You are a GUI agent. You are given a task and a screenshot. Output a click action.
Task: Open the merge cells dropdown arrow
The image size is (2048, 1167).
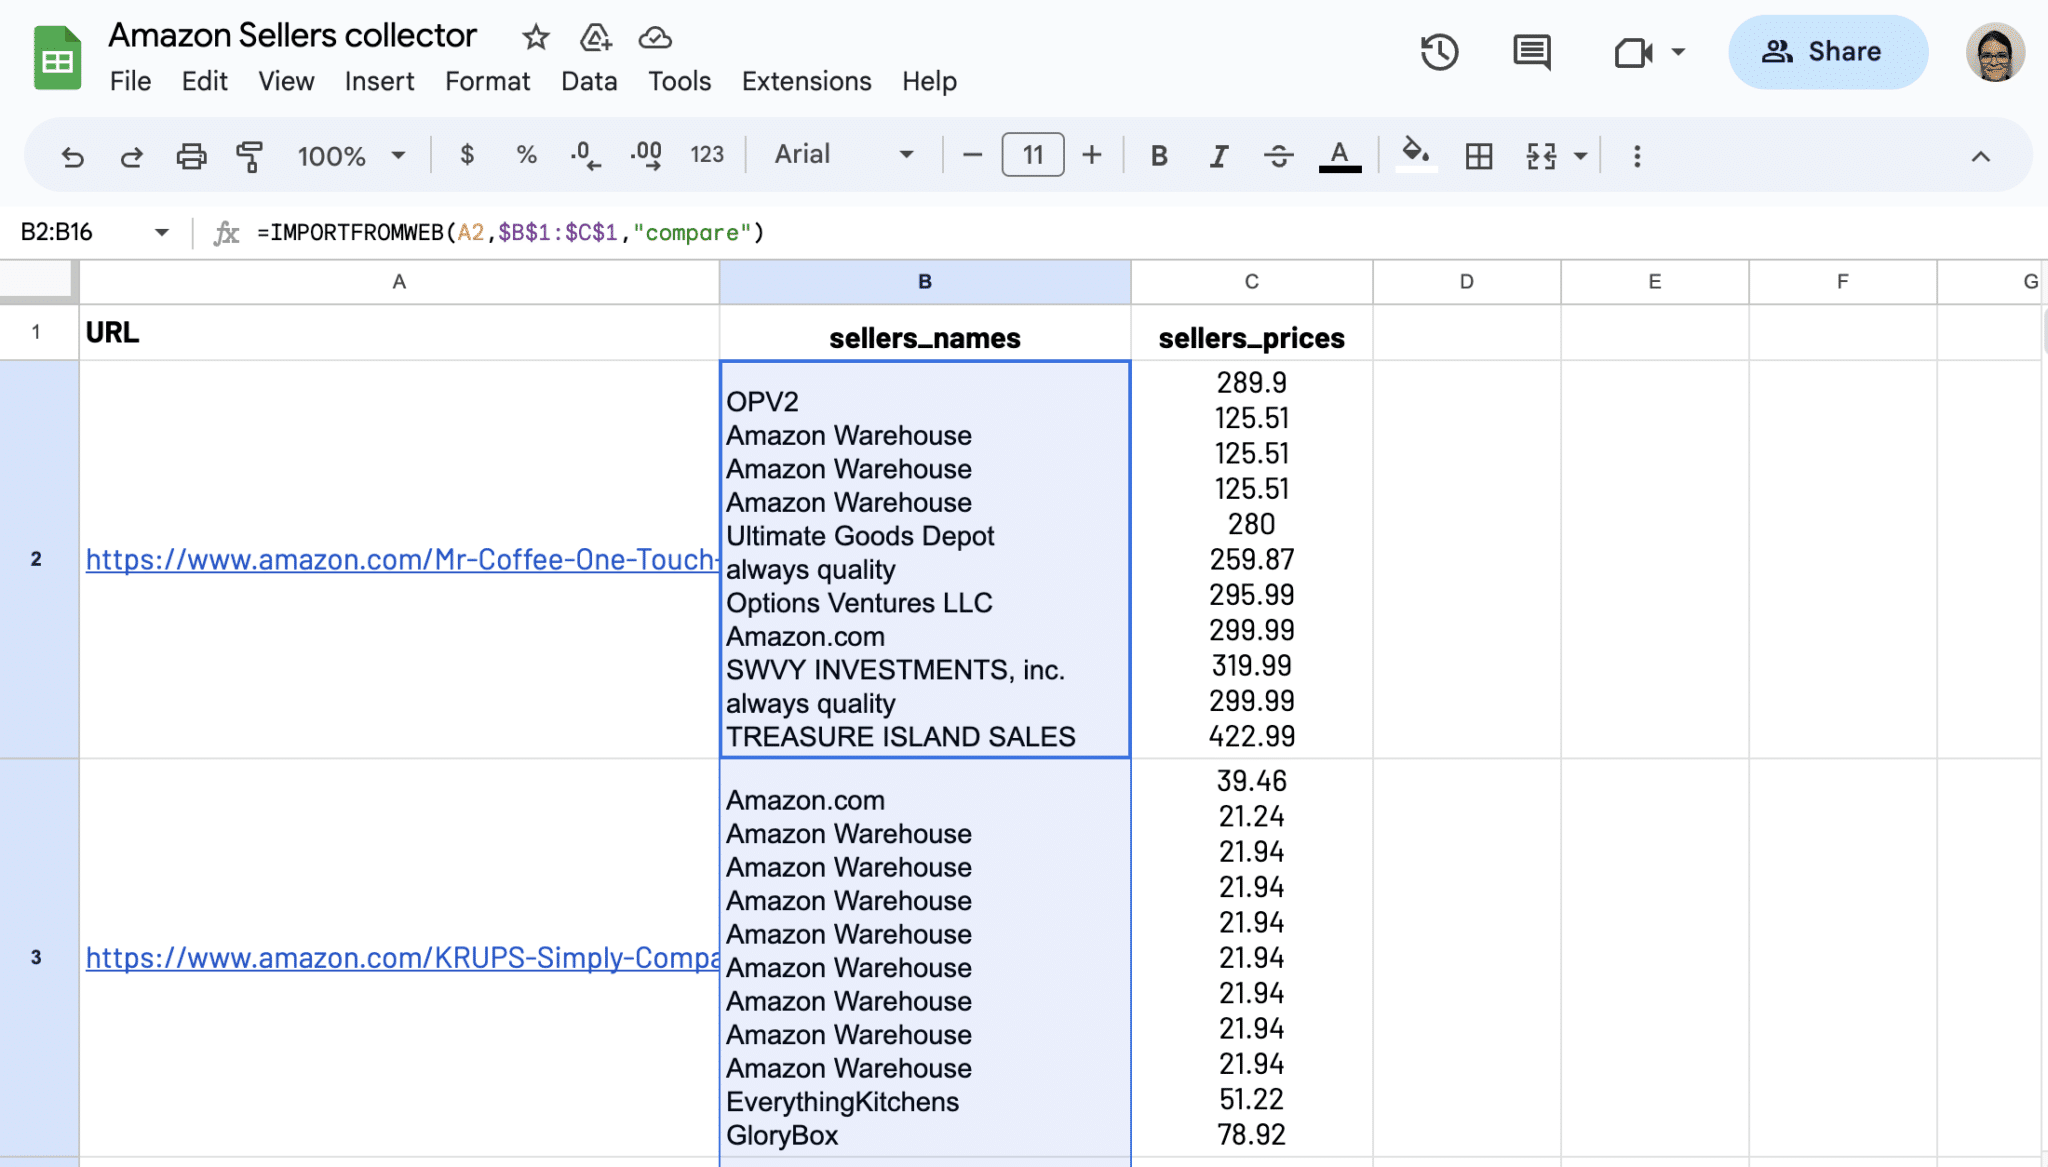(1580, 155)
